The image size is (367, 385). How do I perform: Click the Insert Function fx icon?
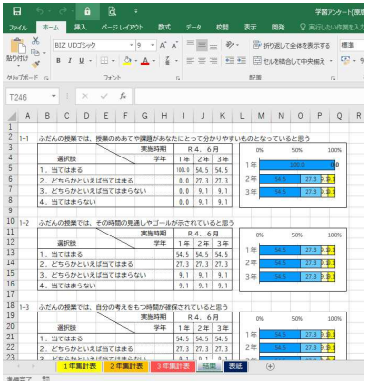pyautogui.click(x=123, y=97)
